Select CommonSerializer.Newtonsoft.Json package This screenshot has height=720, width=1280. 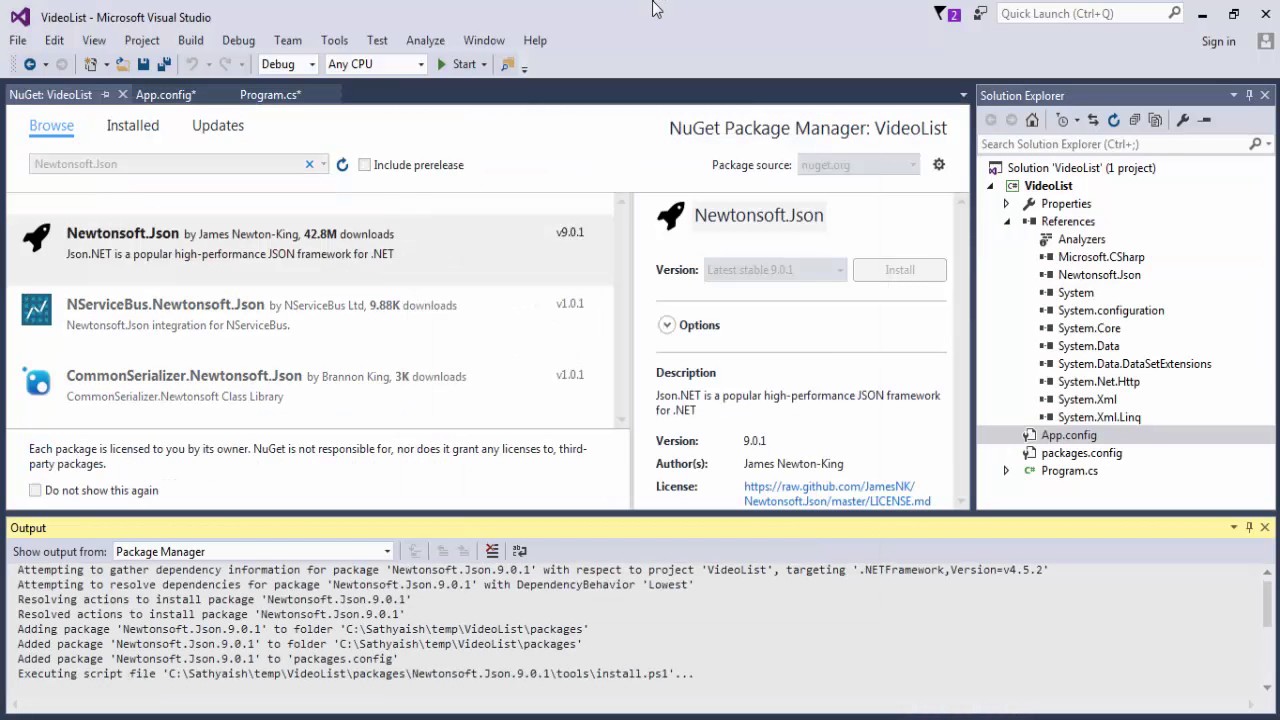(x=310, y=386)
